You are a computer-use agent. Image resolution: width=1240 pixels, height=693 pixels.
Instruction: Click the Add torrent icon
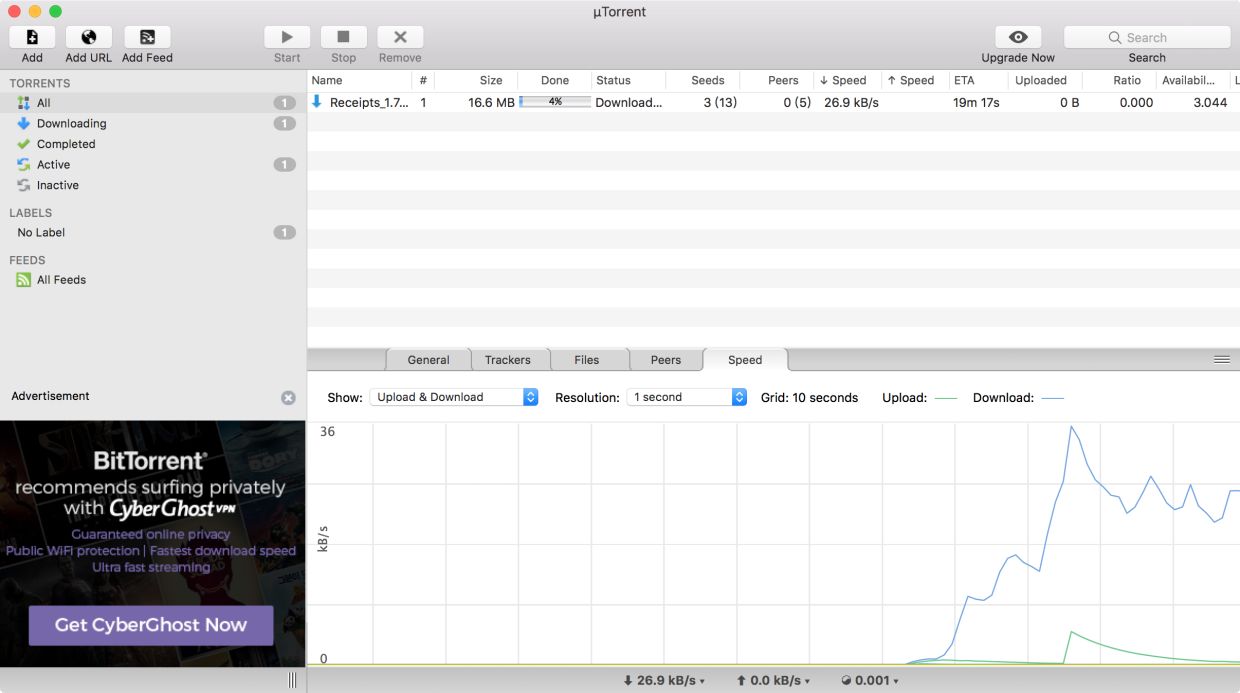pyautogui.click(x=32, y=37)
